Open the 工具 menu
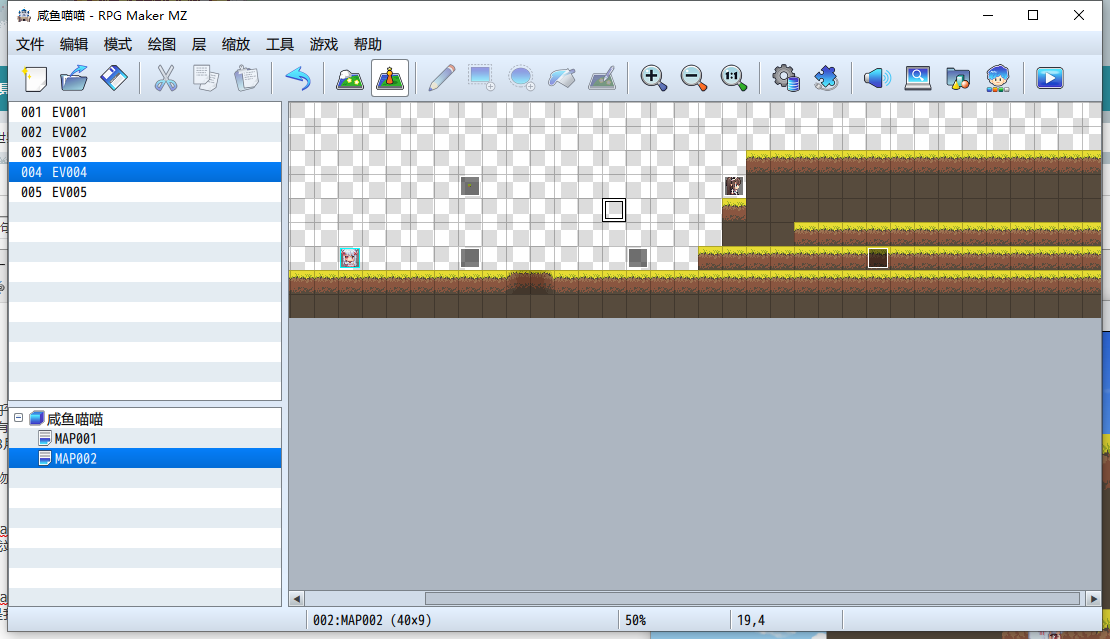 280,45
